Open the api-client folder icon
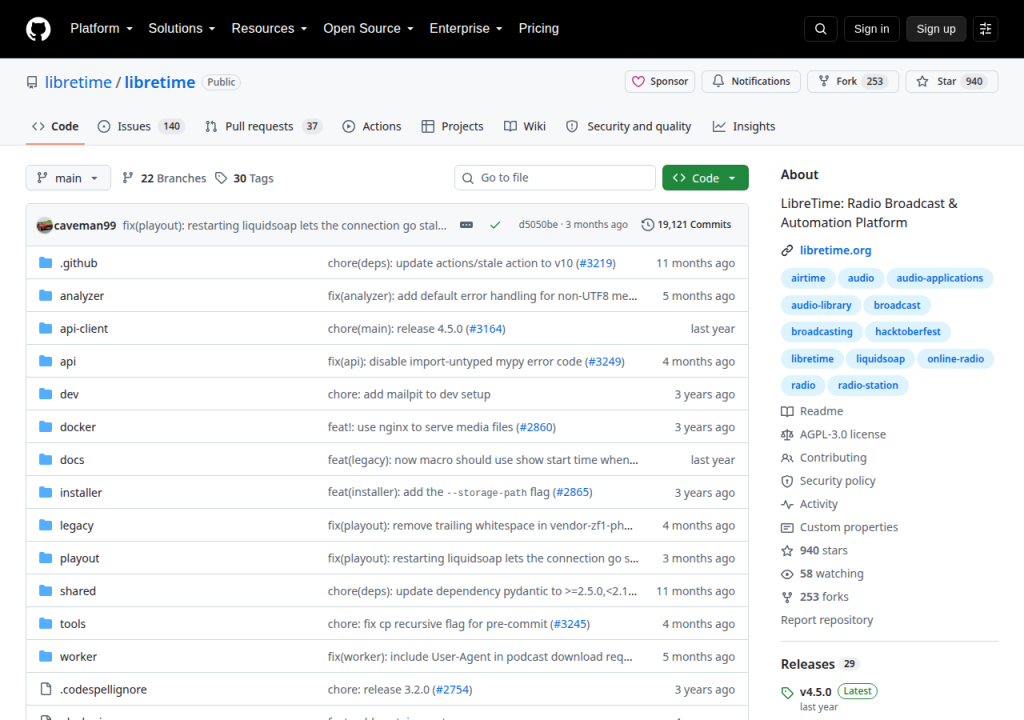The width and height of the screenshot is (1024, 720). (x=45, y=328)
